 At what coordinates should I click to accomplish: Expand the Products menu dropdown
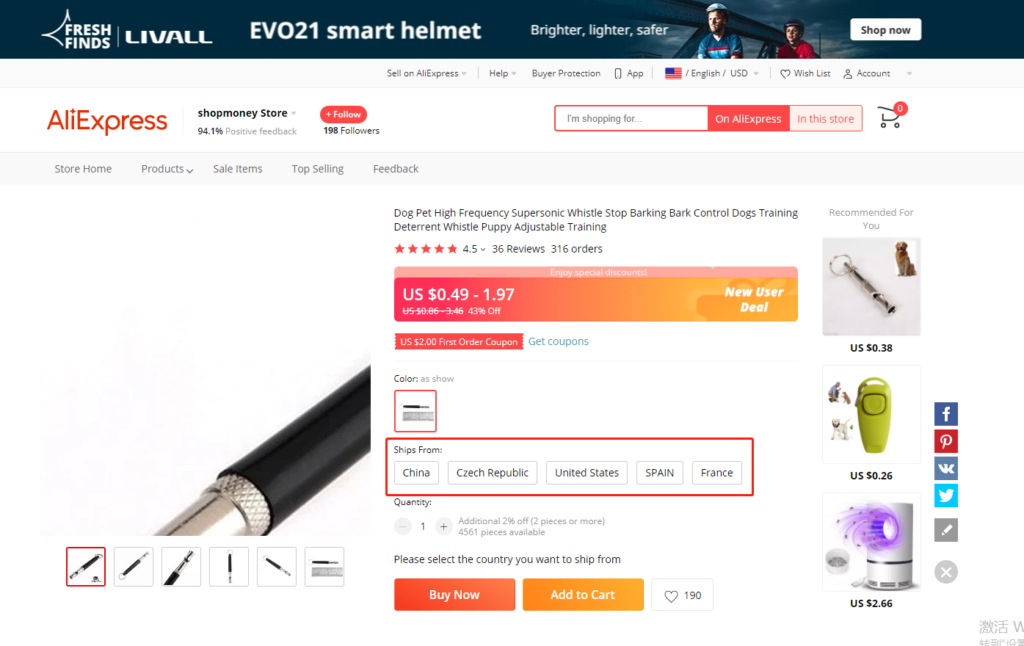[167, 169]
